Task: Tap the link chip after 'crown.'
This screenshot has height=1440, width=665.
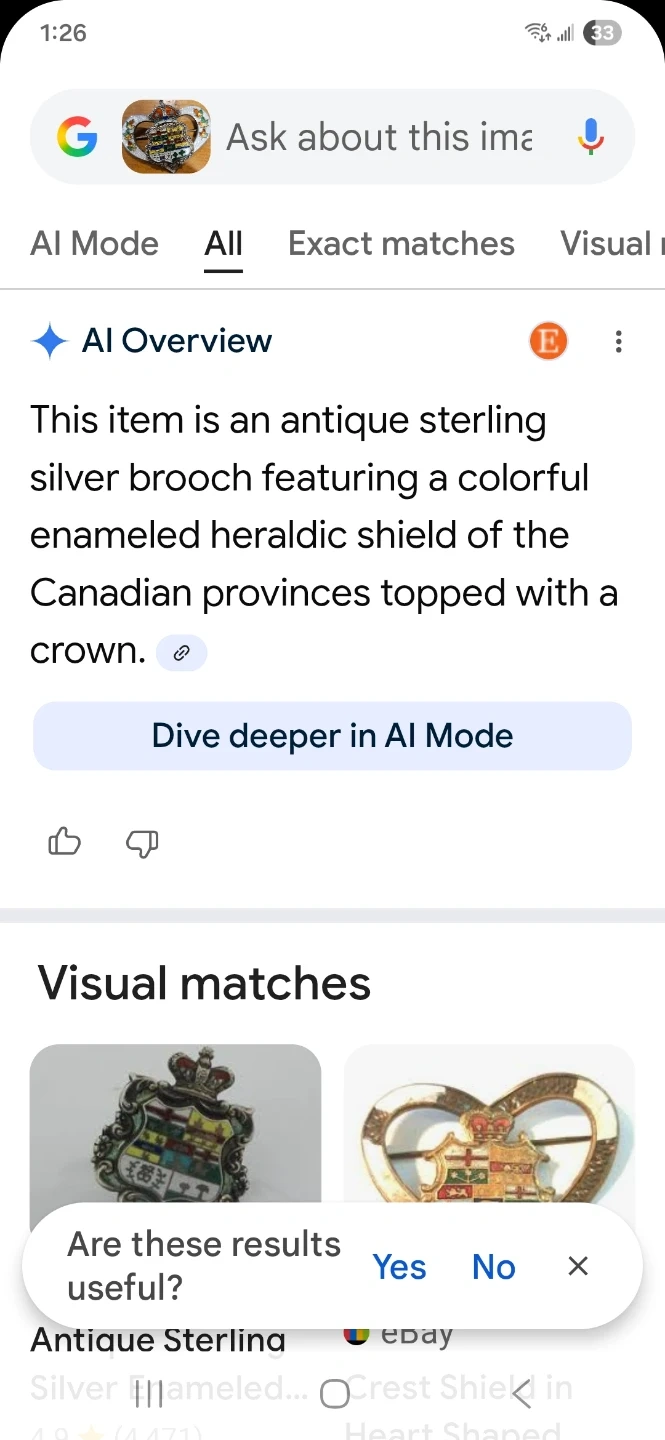Action: 182,653
